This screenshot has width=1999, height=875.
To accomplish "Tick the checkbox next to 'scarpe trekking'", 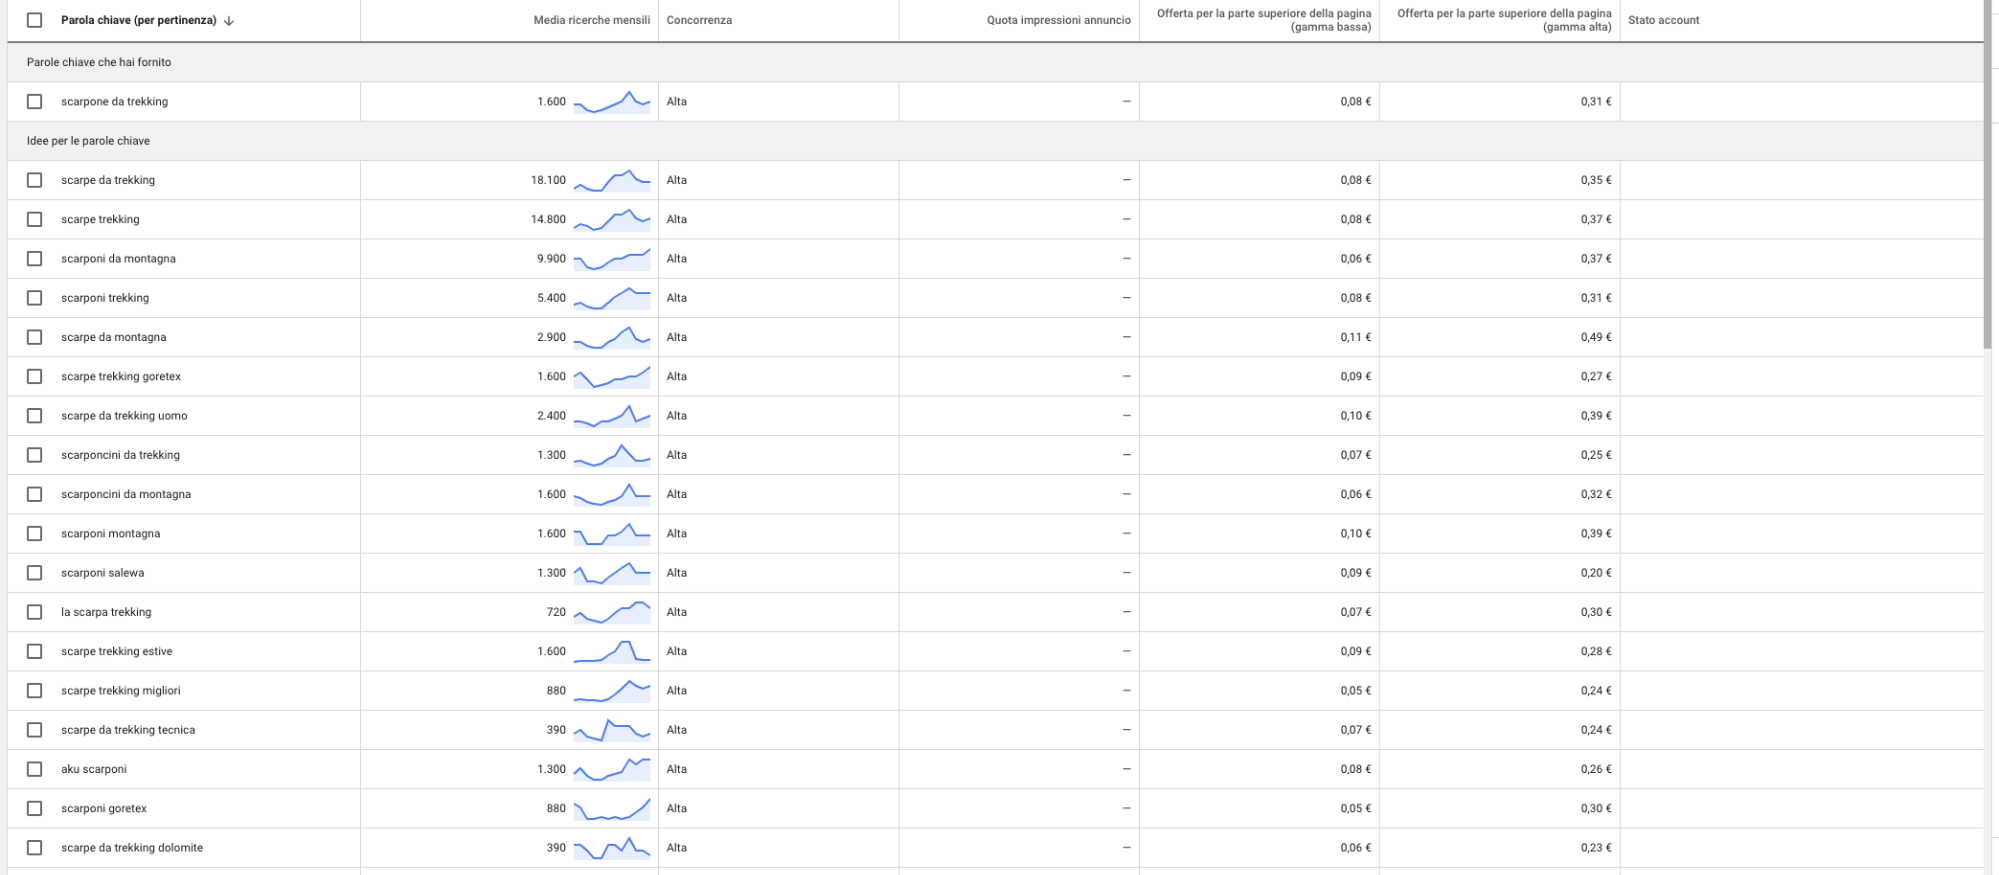I will [35, 219].
